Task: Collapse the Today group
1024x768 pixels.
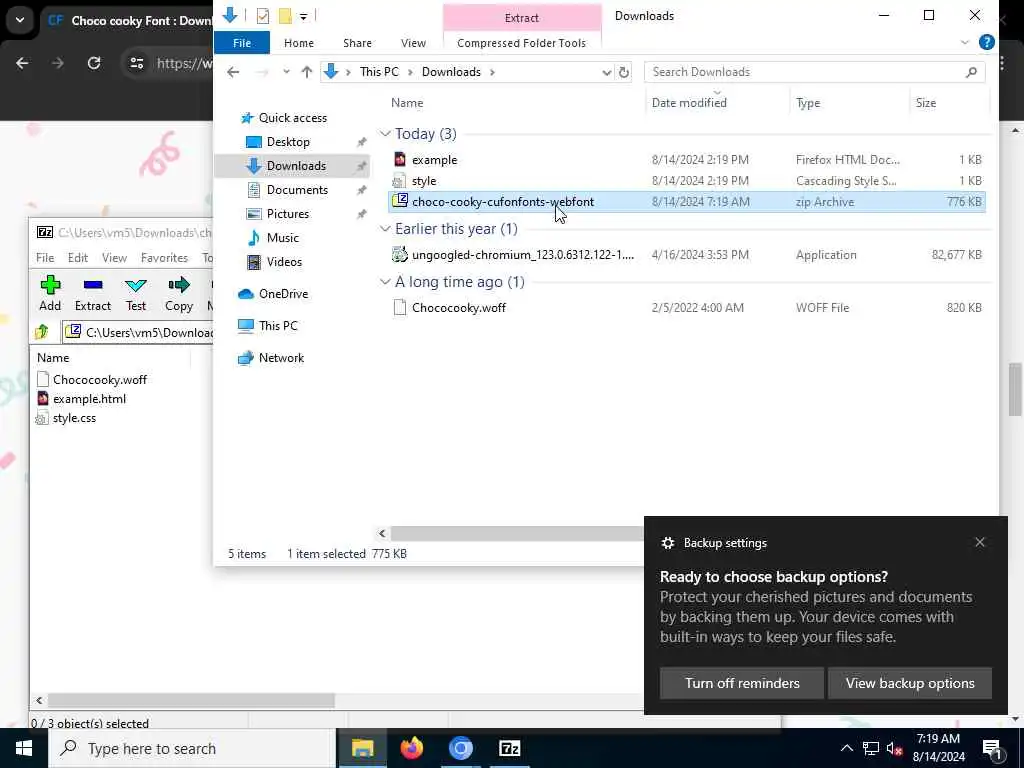Action: pos(385,134)
